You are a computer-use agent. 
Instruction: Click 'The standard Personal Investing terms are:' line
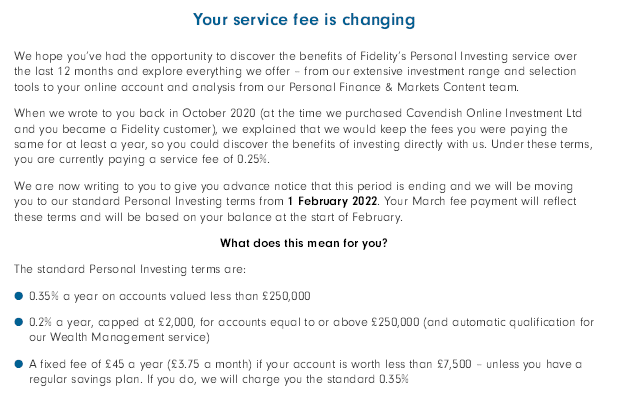[130, 269]
